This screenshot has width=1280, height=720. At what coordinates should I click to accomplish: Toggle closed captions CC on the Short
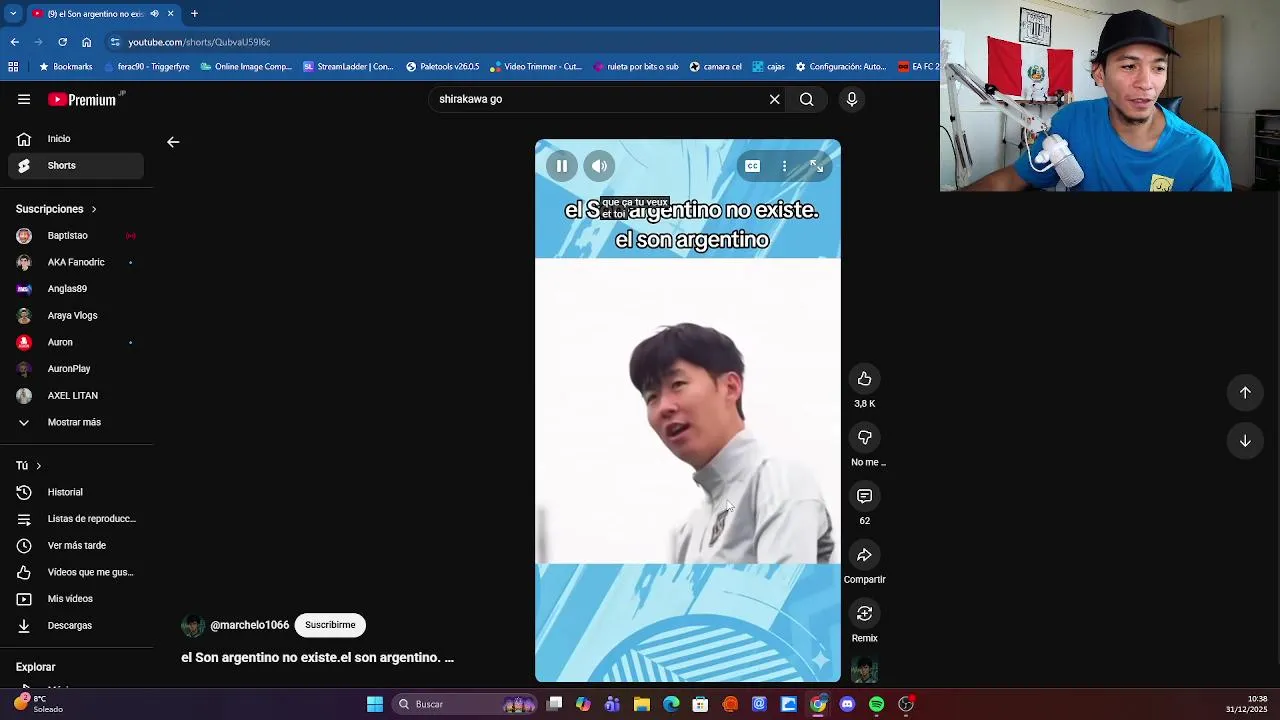click(752, 166)
